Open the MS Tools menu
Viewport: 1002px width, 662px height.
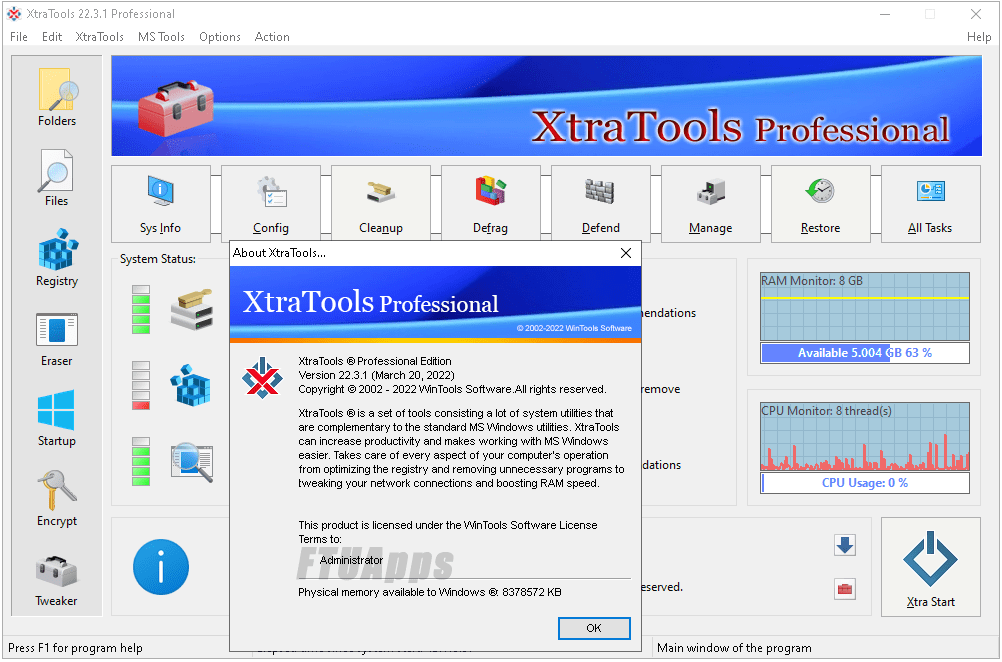coord(161,36)
